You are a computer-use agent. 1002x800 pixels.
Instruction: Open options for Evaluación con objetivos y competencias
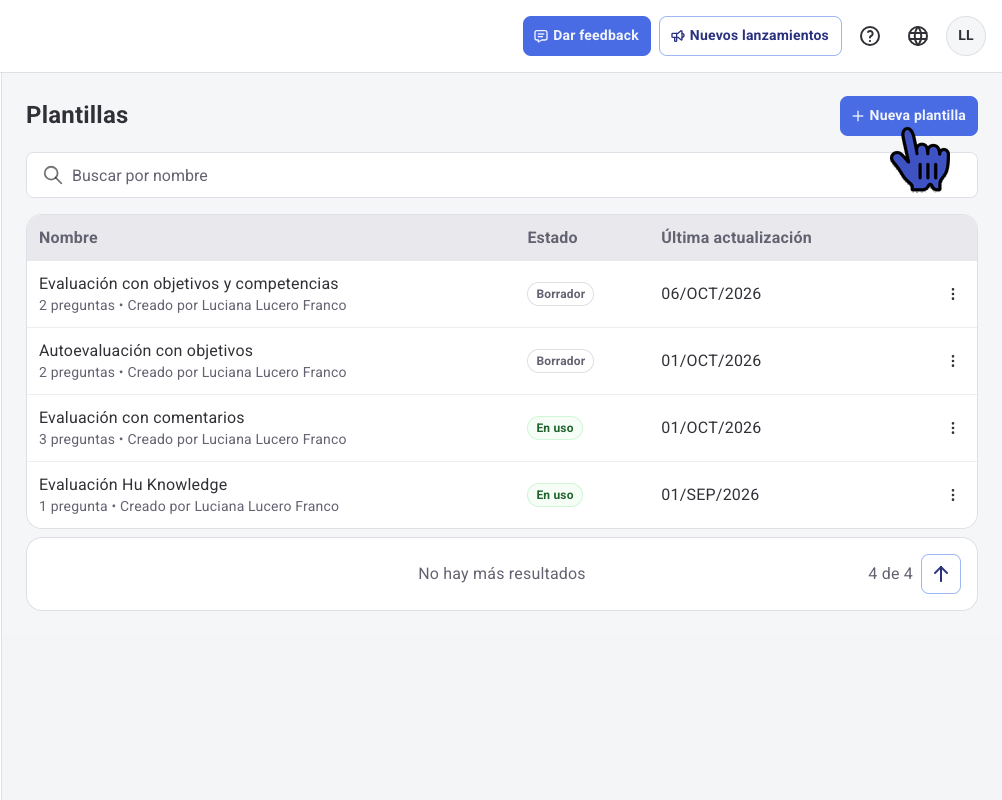953,294
